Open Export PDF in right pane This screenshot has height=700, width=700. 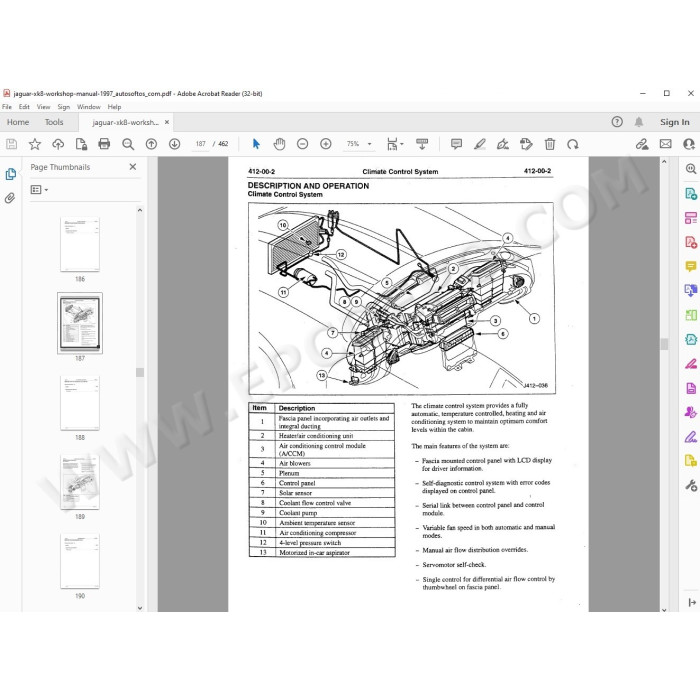click(691, 194)
